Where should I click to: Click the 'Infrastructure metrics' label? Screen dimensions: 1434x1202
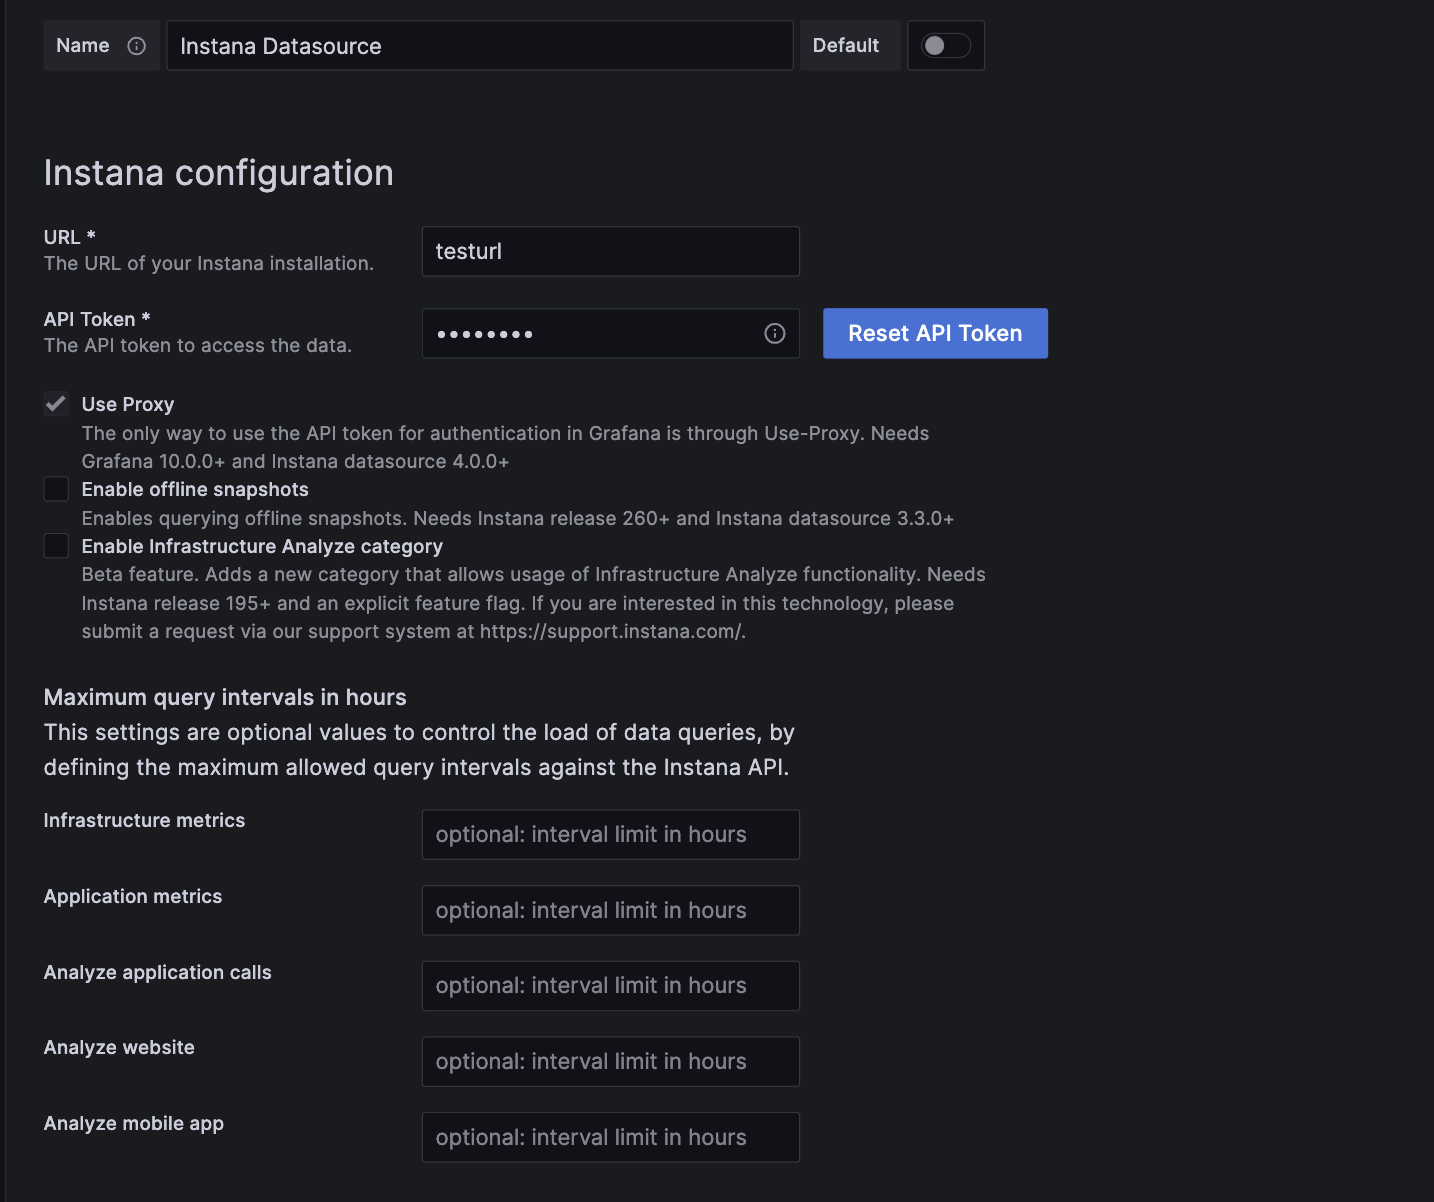point(145,820)
